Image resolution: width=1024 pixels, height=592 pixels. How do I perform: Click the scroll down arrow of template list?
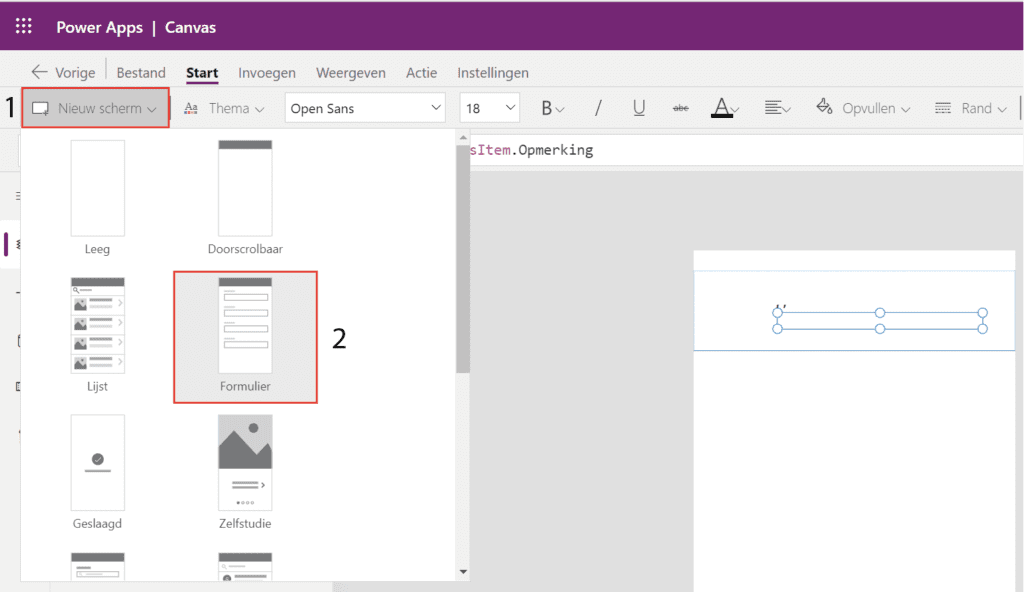463,572
